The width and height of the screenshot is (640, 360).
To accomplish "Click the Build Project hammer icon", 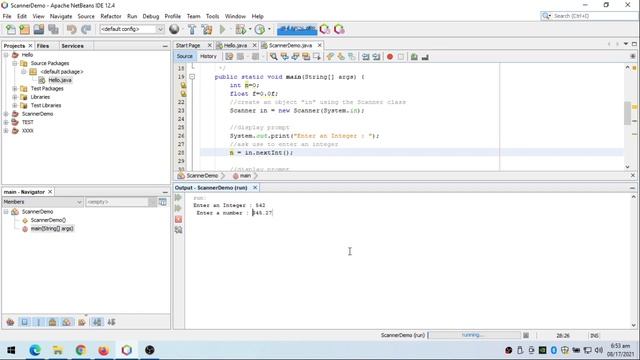I will [192, 29].
